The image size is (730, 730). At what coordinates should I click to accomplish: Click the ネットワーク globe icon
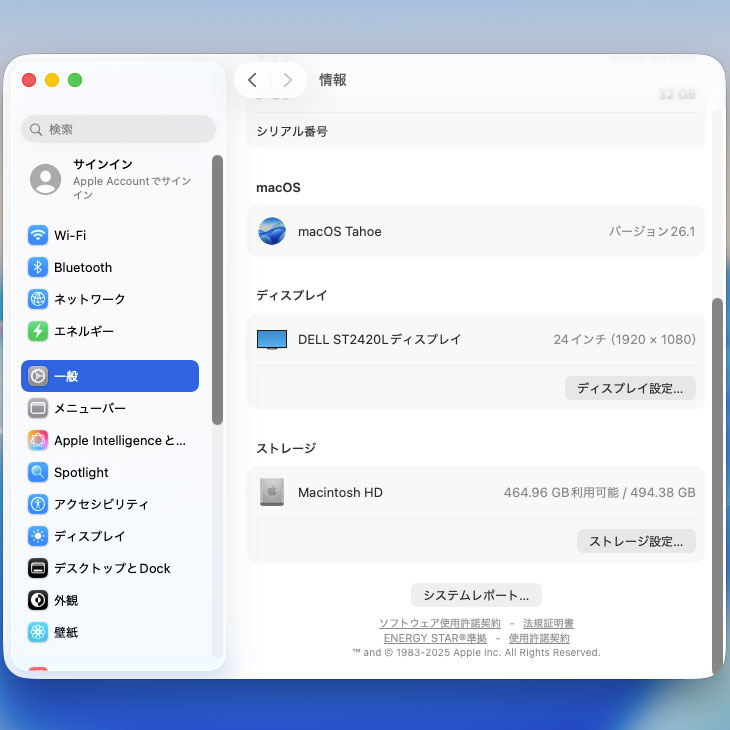click(x=38, y=299)
